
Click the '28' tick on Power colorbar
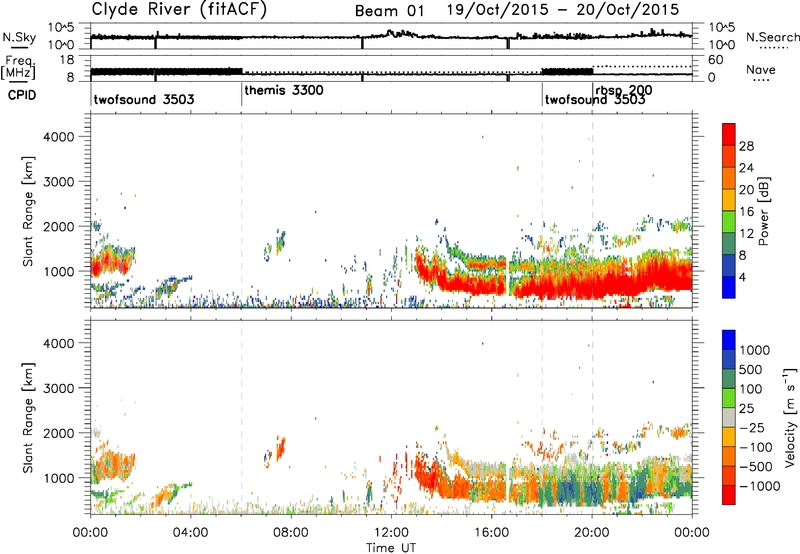[746, 146]
